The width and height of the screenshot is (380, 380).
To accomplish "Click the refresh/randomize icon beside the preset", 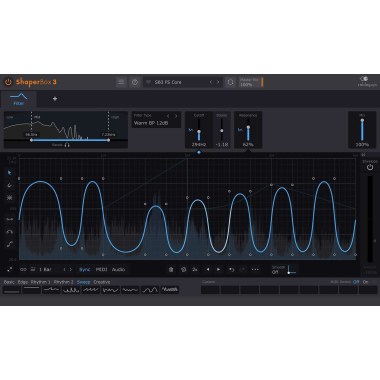I will click(x=230, y=82).
